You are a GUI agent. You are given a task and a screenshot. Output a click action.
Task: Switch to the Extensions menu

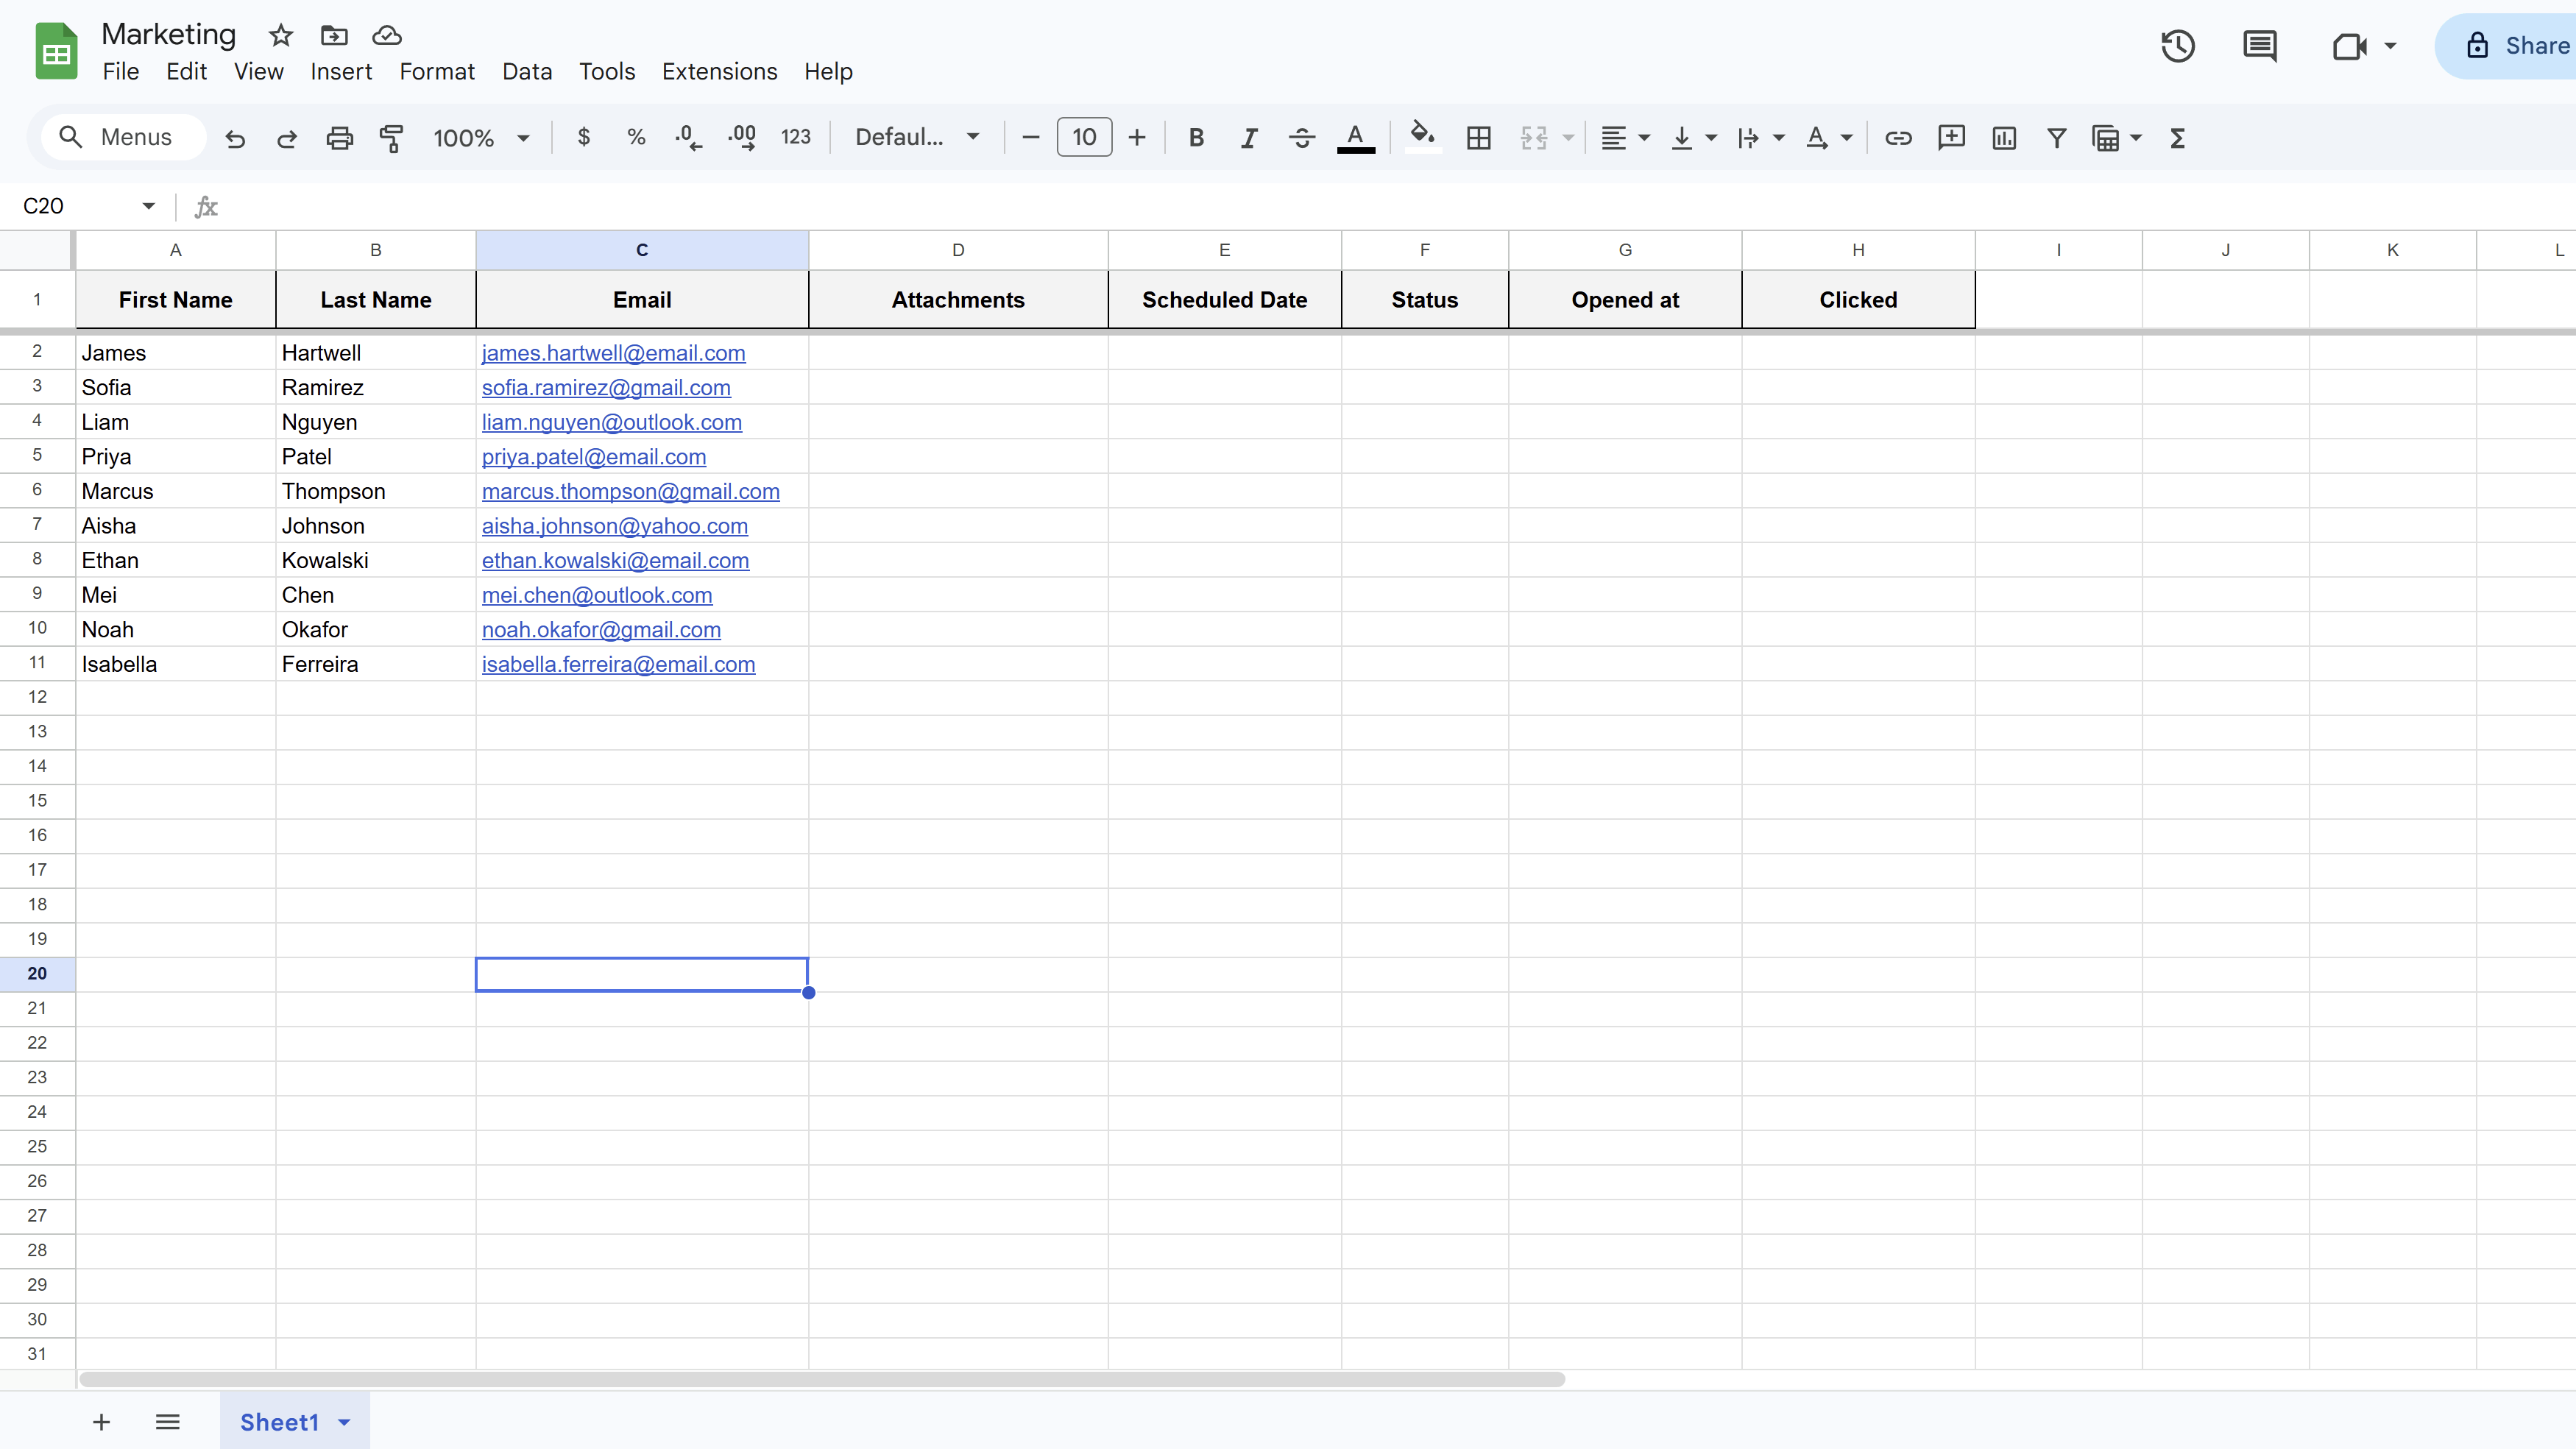point(719,71)
